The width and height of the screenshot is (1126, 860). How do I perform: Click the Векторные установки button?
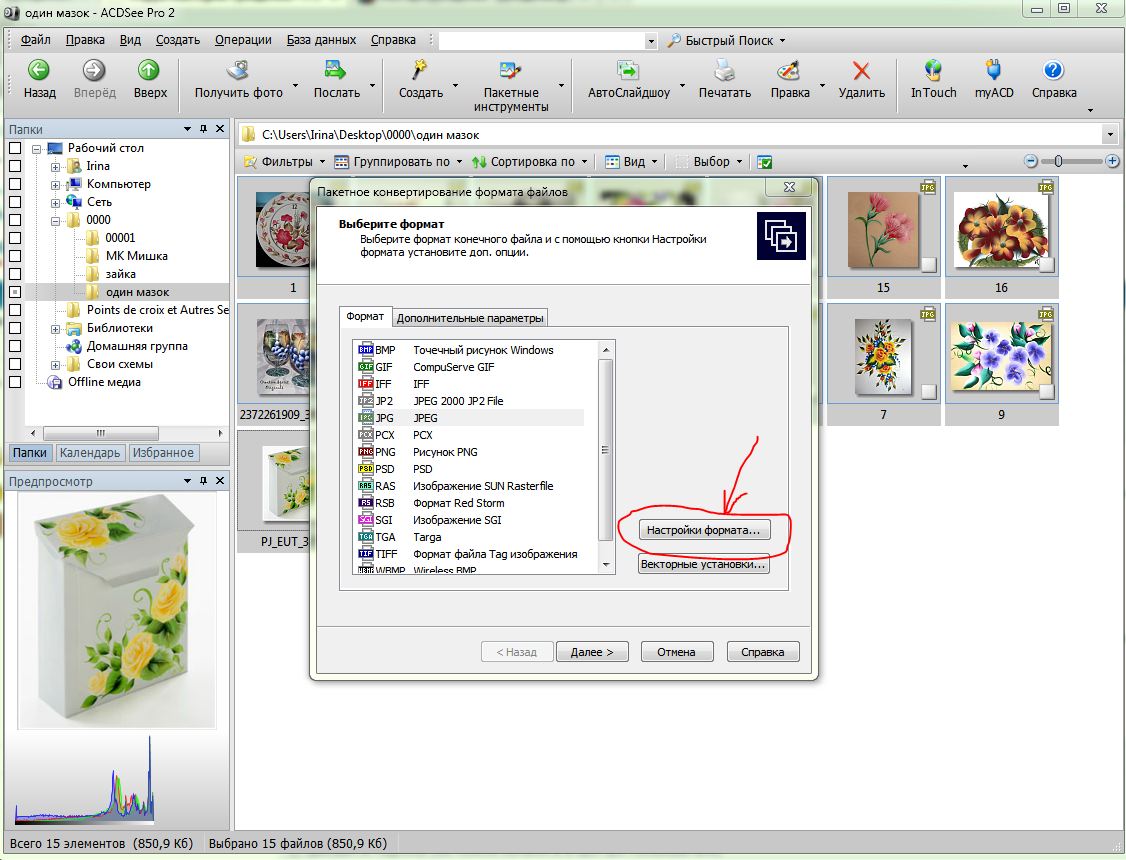[x=704, y=564]
